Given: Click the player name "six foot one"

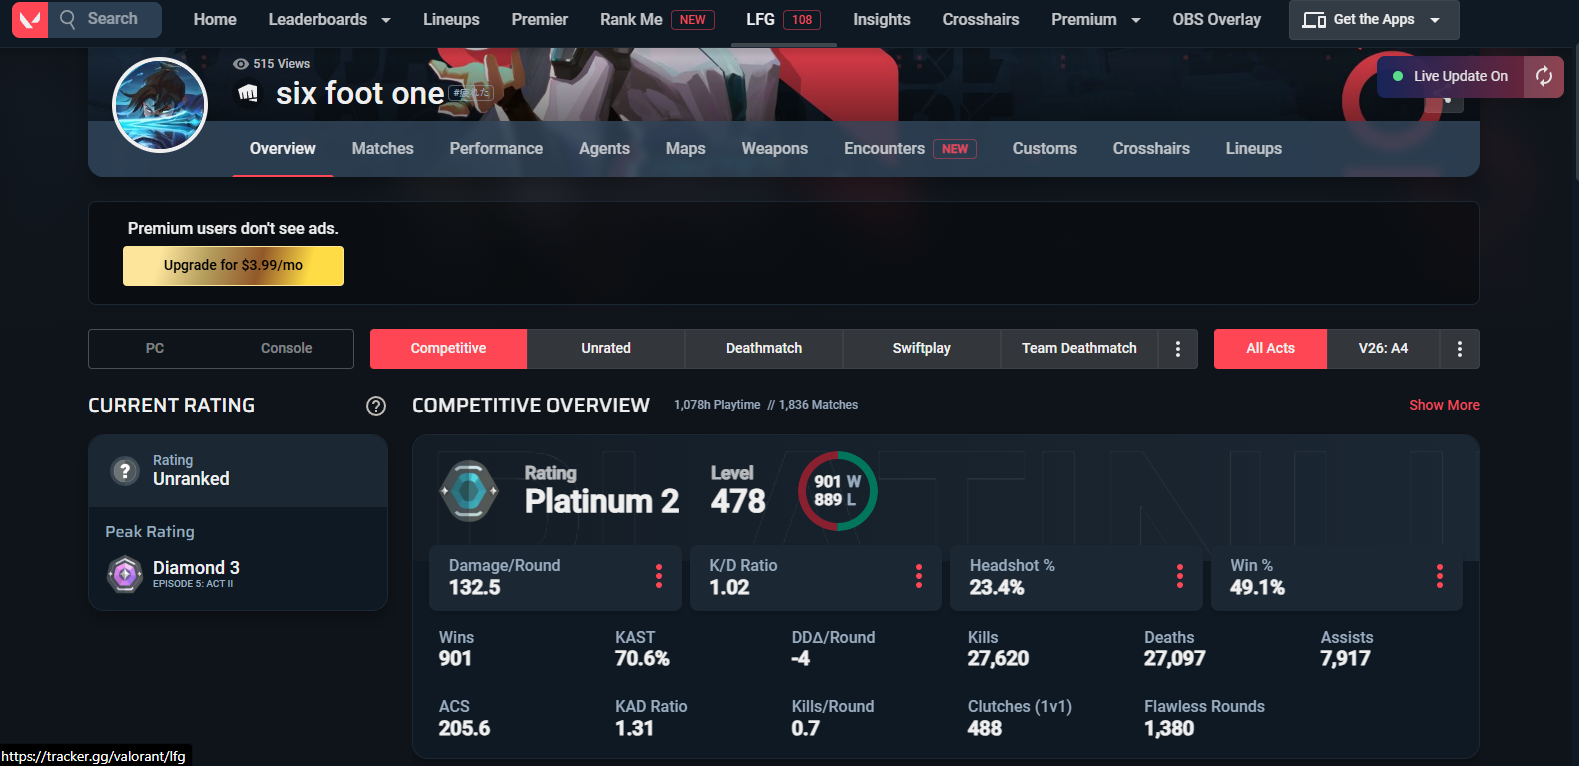Looking at the screenshot, I should click(x=360, y=94).
